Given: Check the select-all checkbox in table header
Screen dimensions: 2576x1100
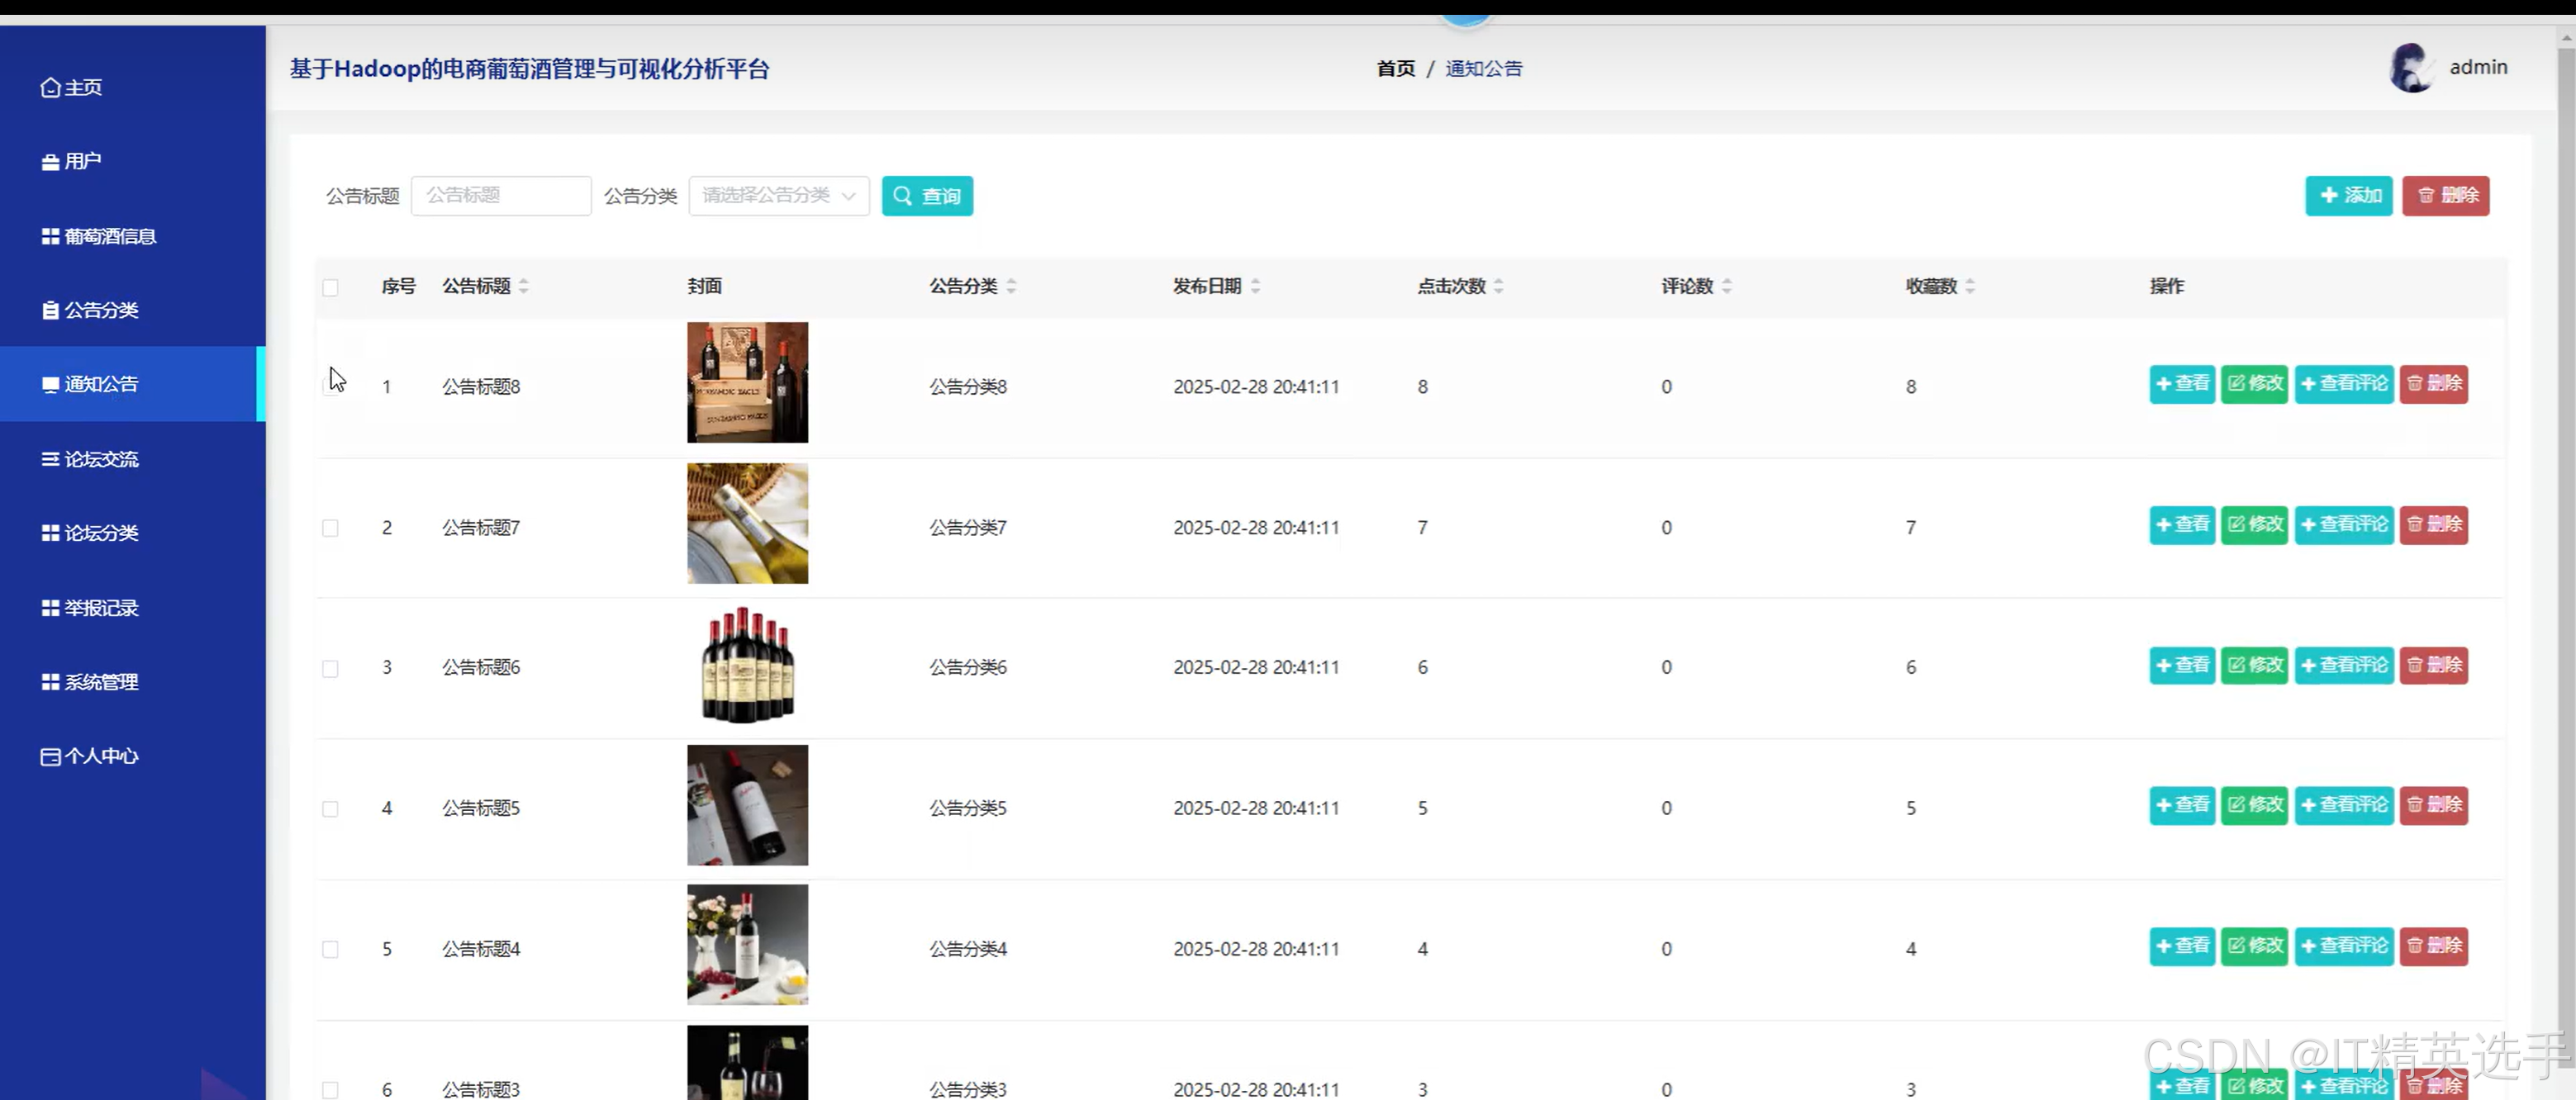Looking at the screenshot, I should tap(330, 288).
